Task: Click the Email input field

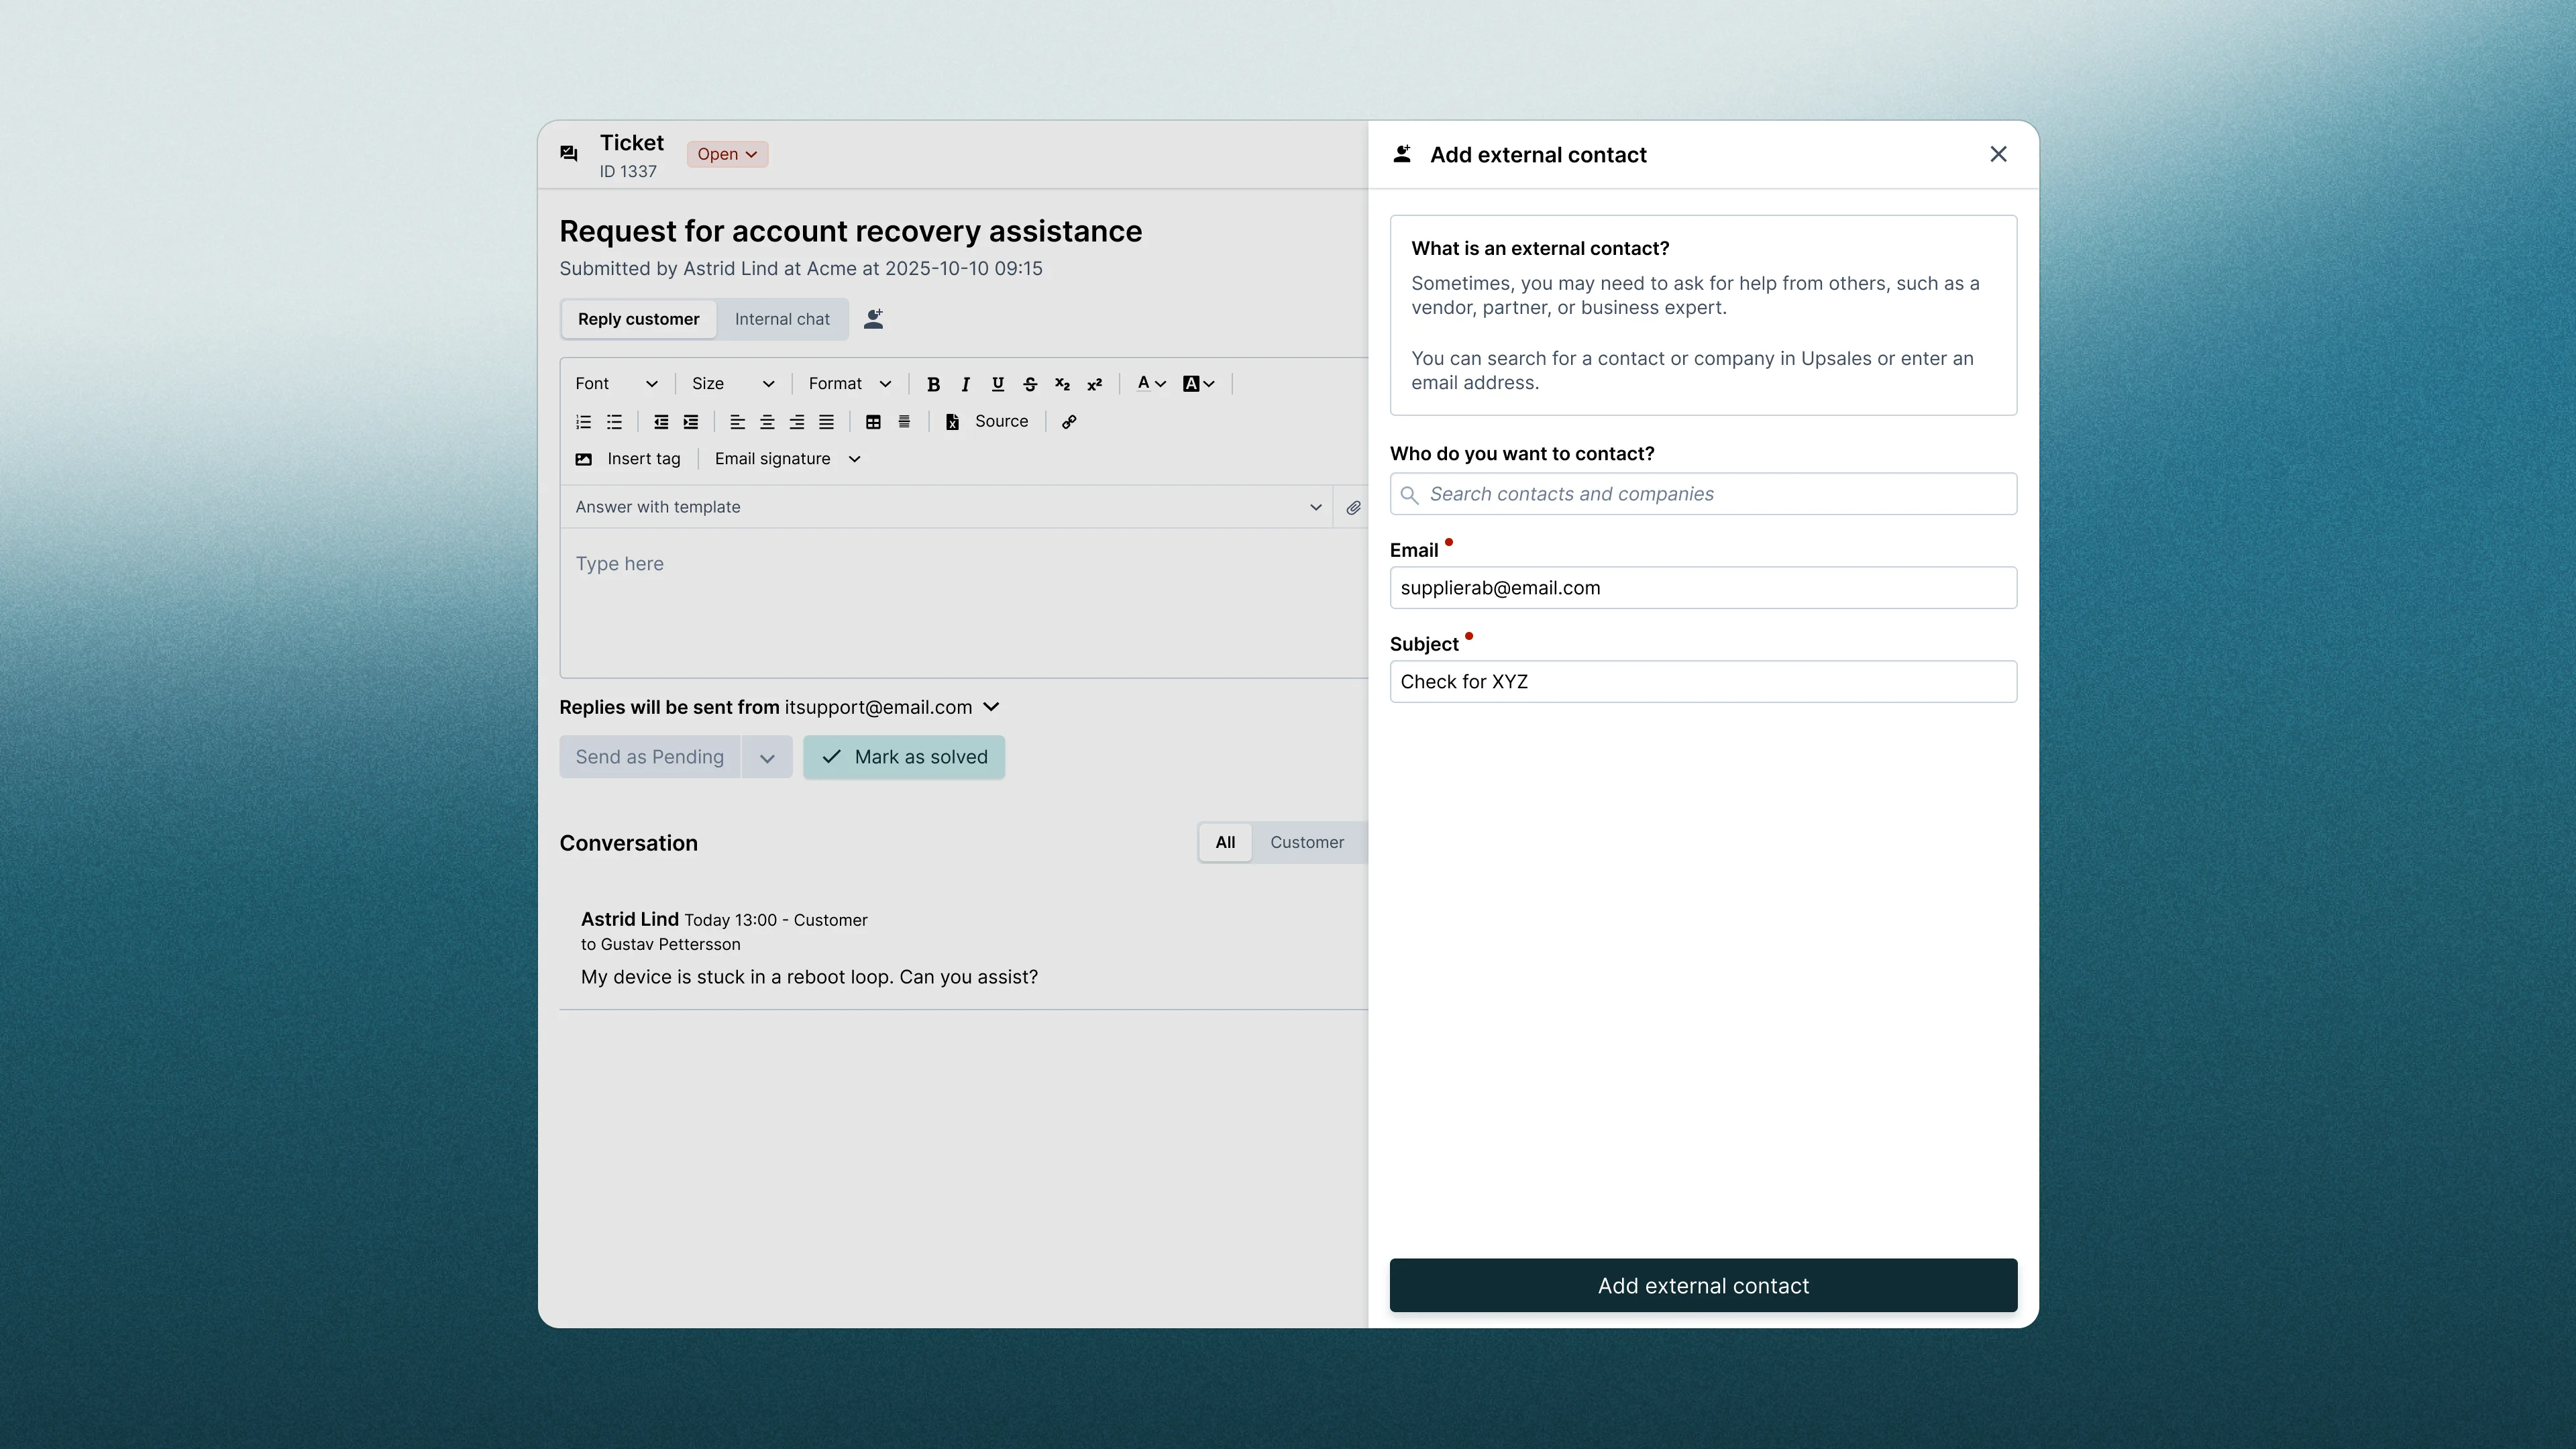Action: pyautogui.click(x=1703, y=588)
